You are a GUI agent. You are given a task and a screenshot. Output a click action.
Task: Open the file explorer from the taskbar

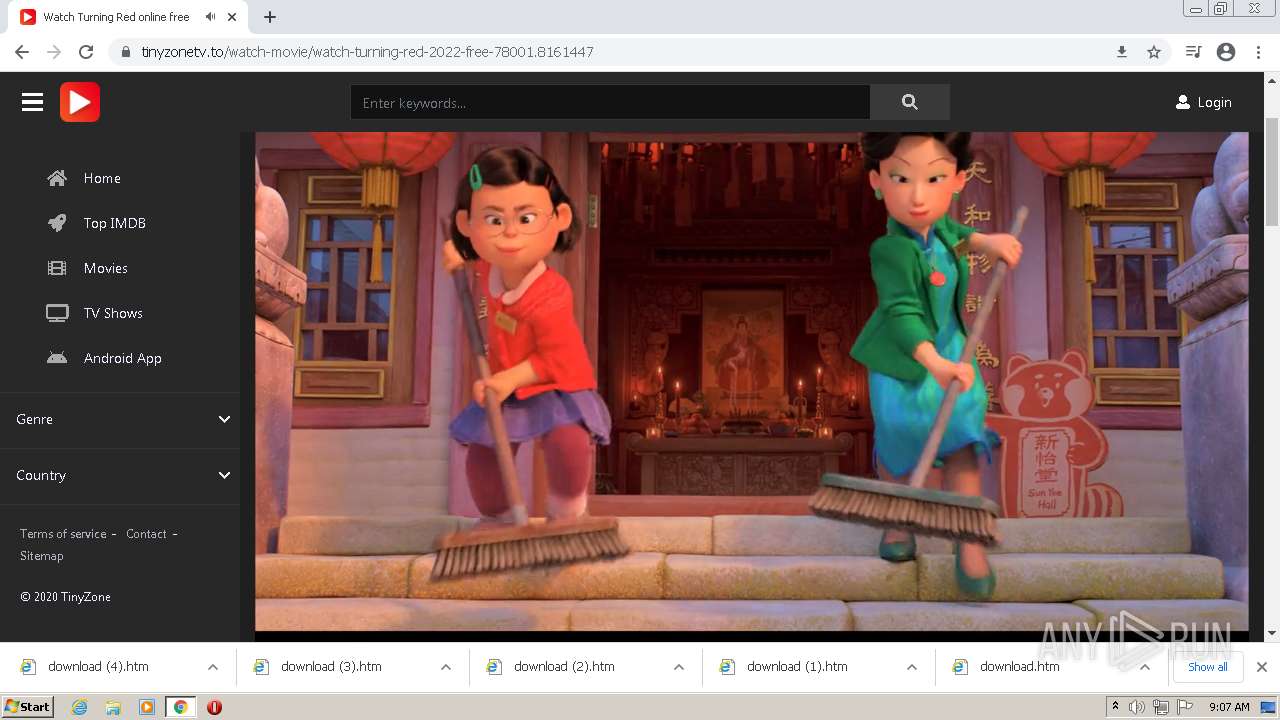coord(113,707)
